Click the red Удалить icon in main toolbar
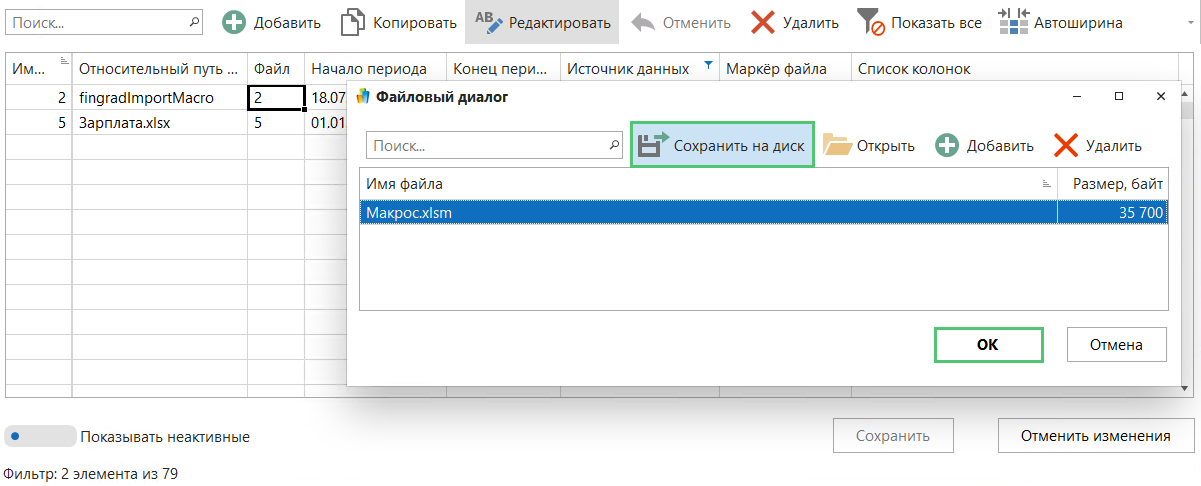Image resolution: width=1201 pixels, height=486 pixels. pos(763,22)
